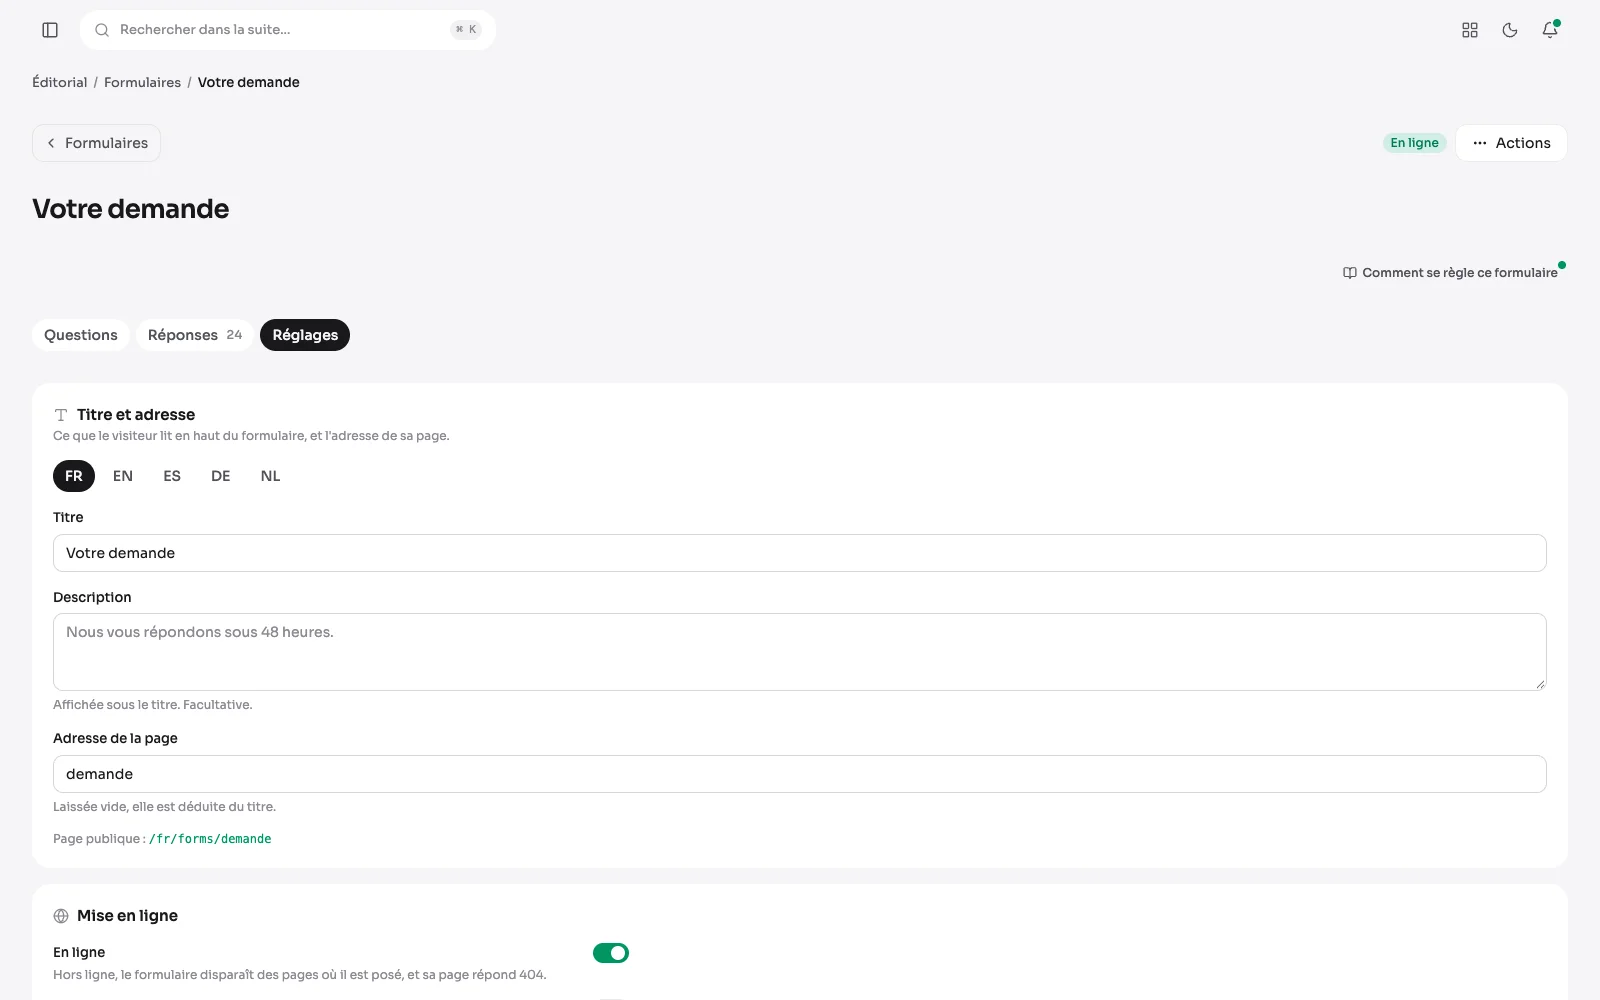Open the Actions menu
The image size is (1600, 1000).
point(1511,143)
